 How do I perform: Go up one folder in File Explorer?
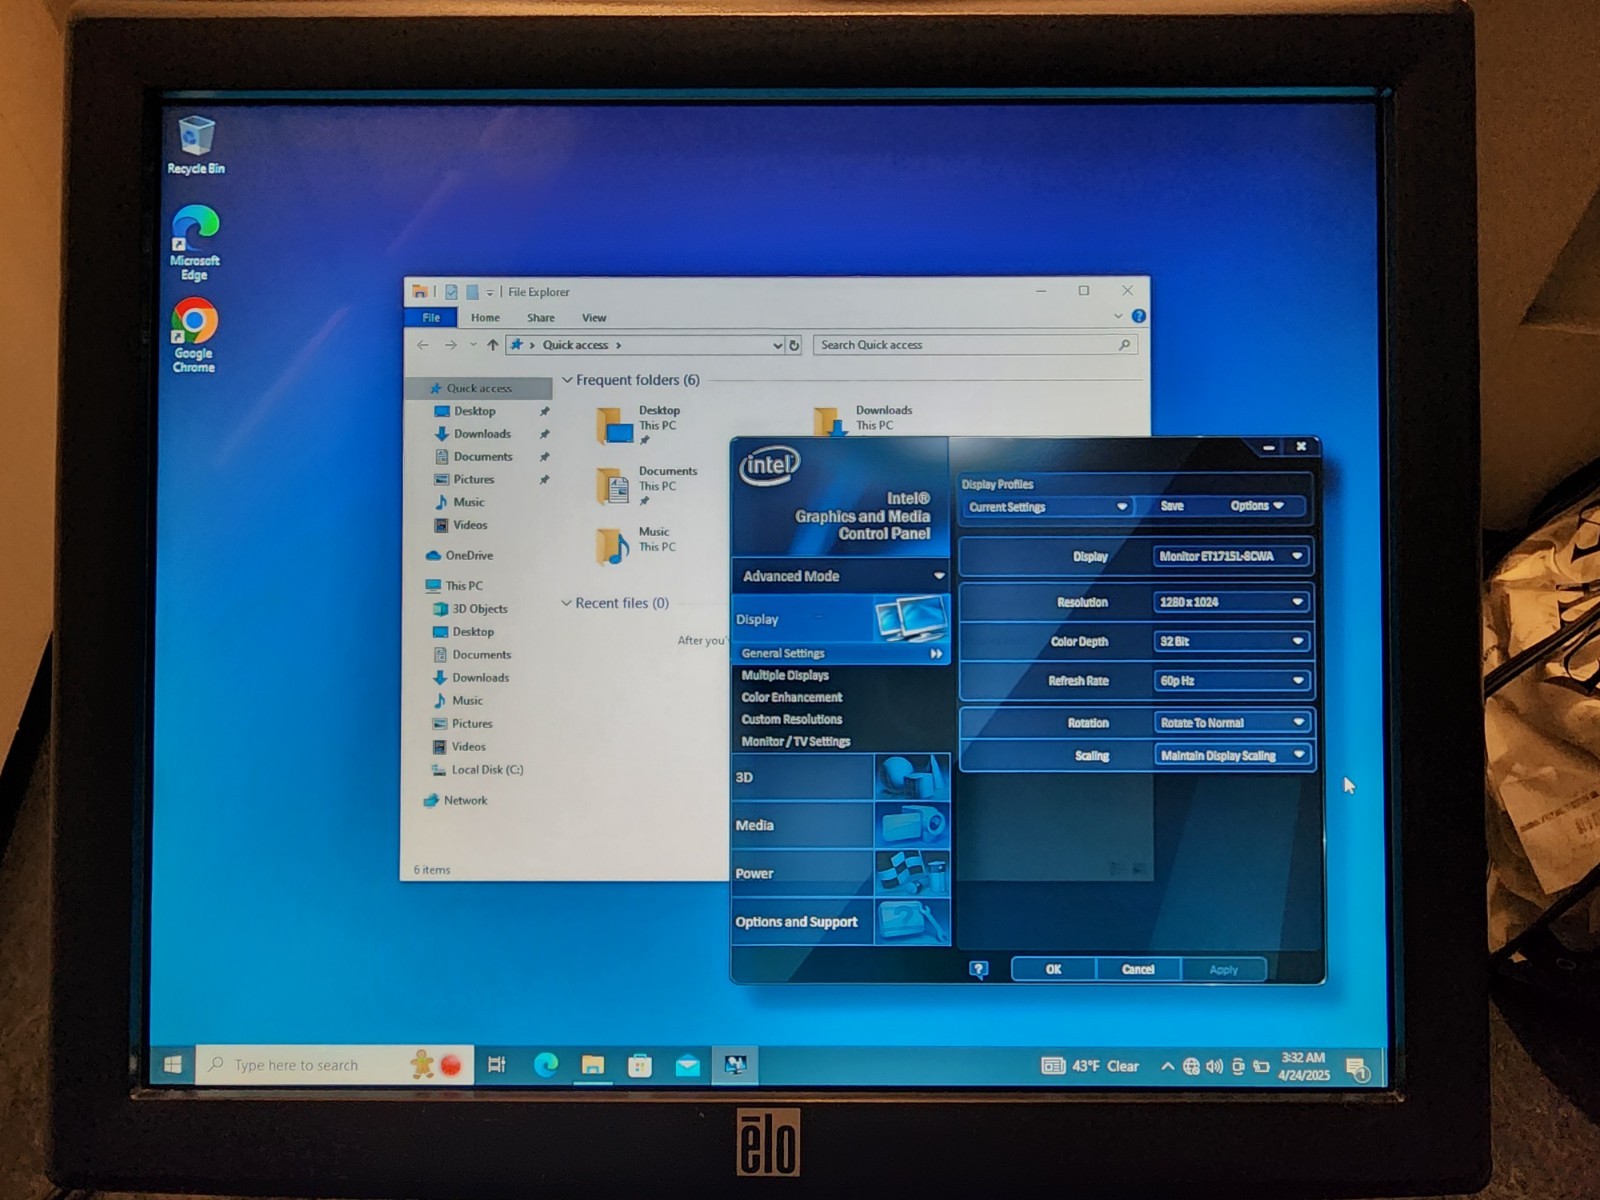[x=492, y=345]
